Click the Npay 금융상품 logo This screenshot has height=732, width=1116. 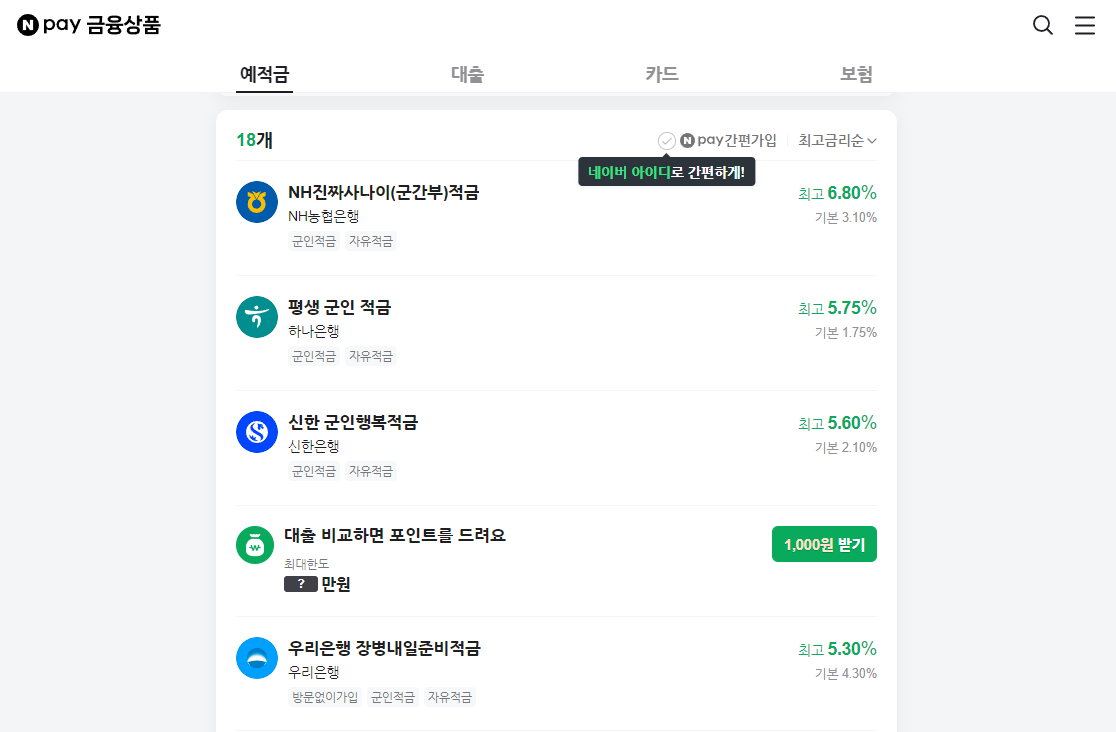(88, 24)
